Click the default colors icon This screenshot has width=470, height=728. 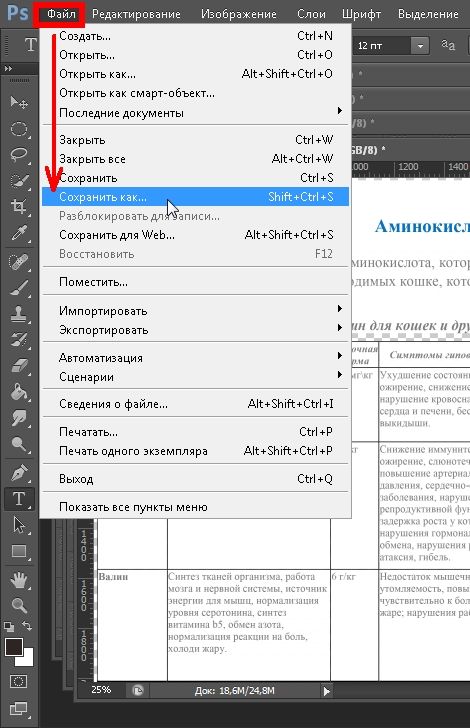coord(9,627)
